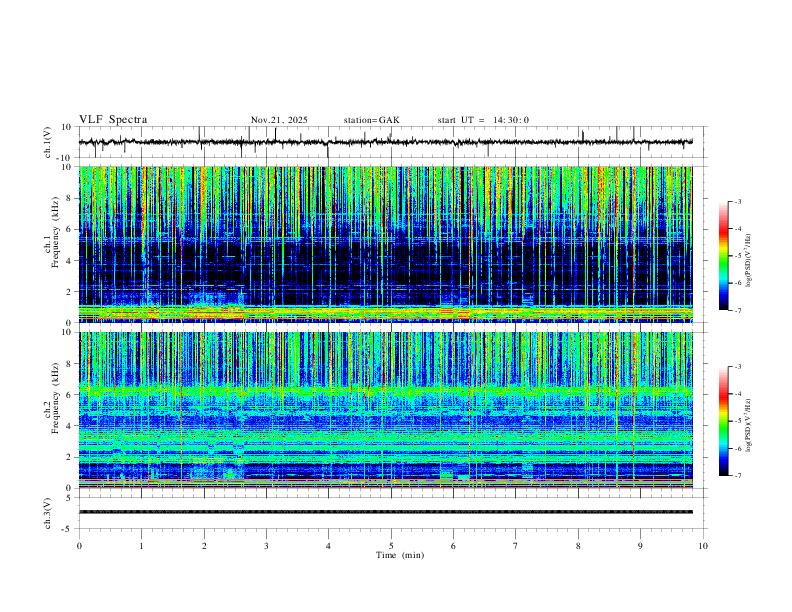Click the ch.2 spectrogram PSD color bar
This screenshot has height=612, width=792.
(x=723, y=421)
